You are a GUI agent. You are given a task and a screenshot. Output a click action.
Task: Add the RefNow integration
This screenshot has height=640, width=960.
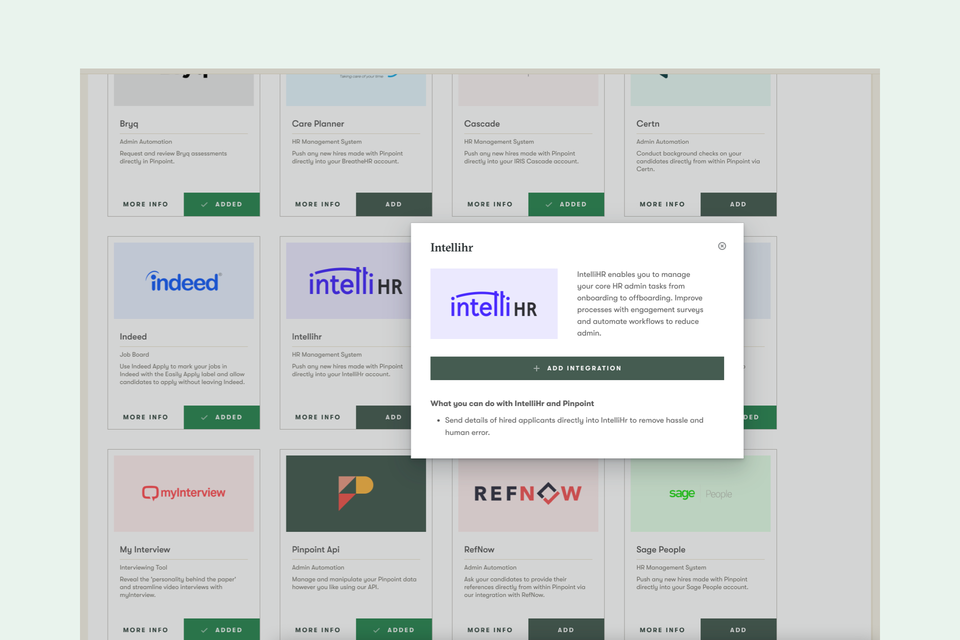tap(566, 630)
